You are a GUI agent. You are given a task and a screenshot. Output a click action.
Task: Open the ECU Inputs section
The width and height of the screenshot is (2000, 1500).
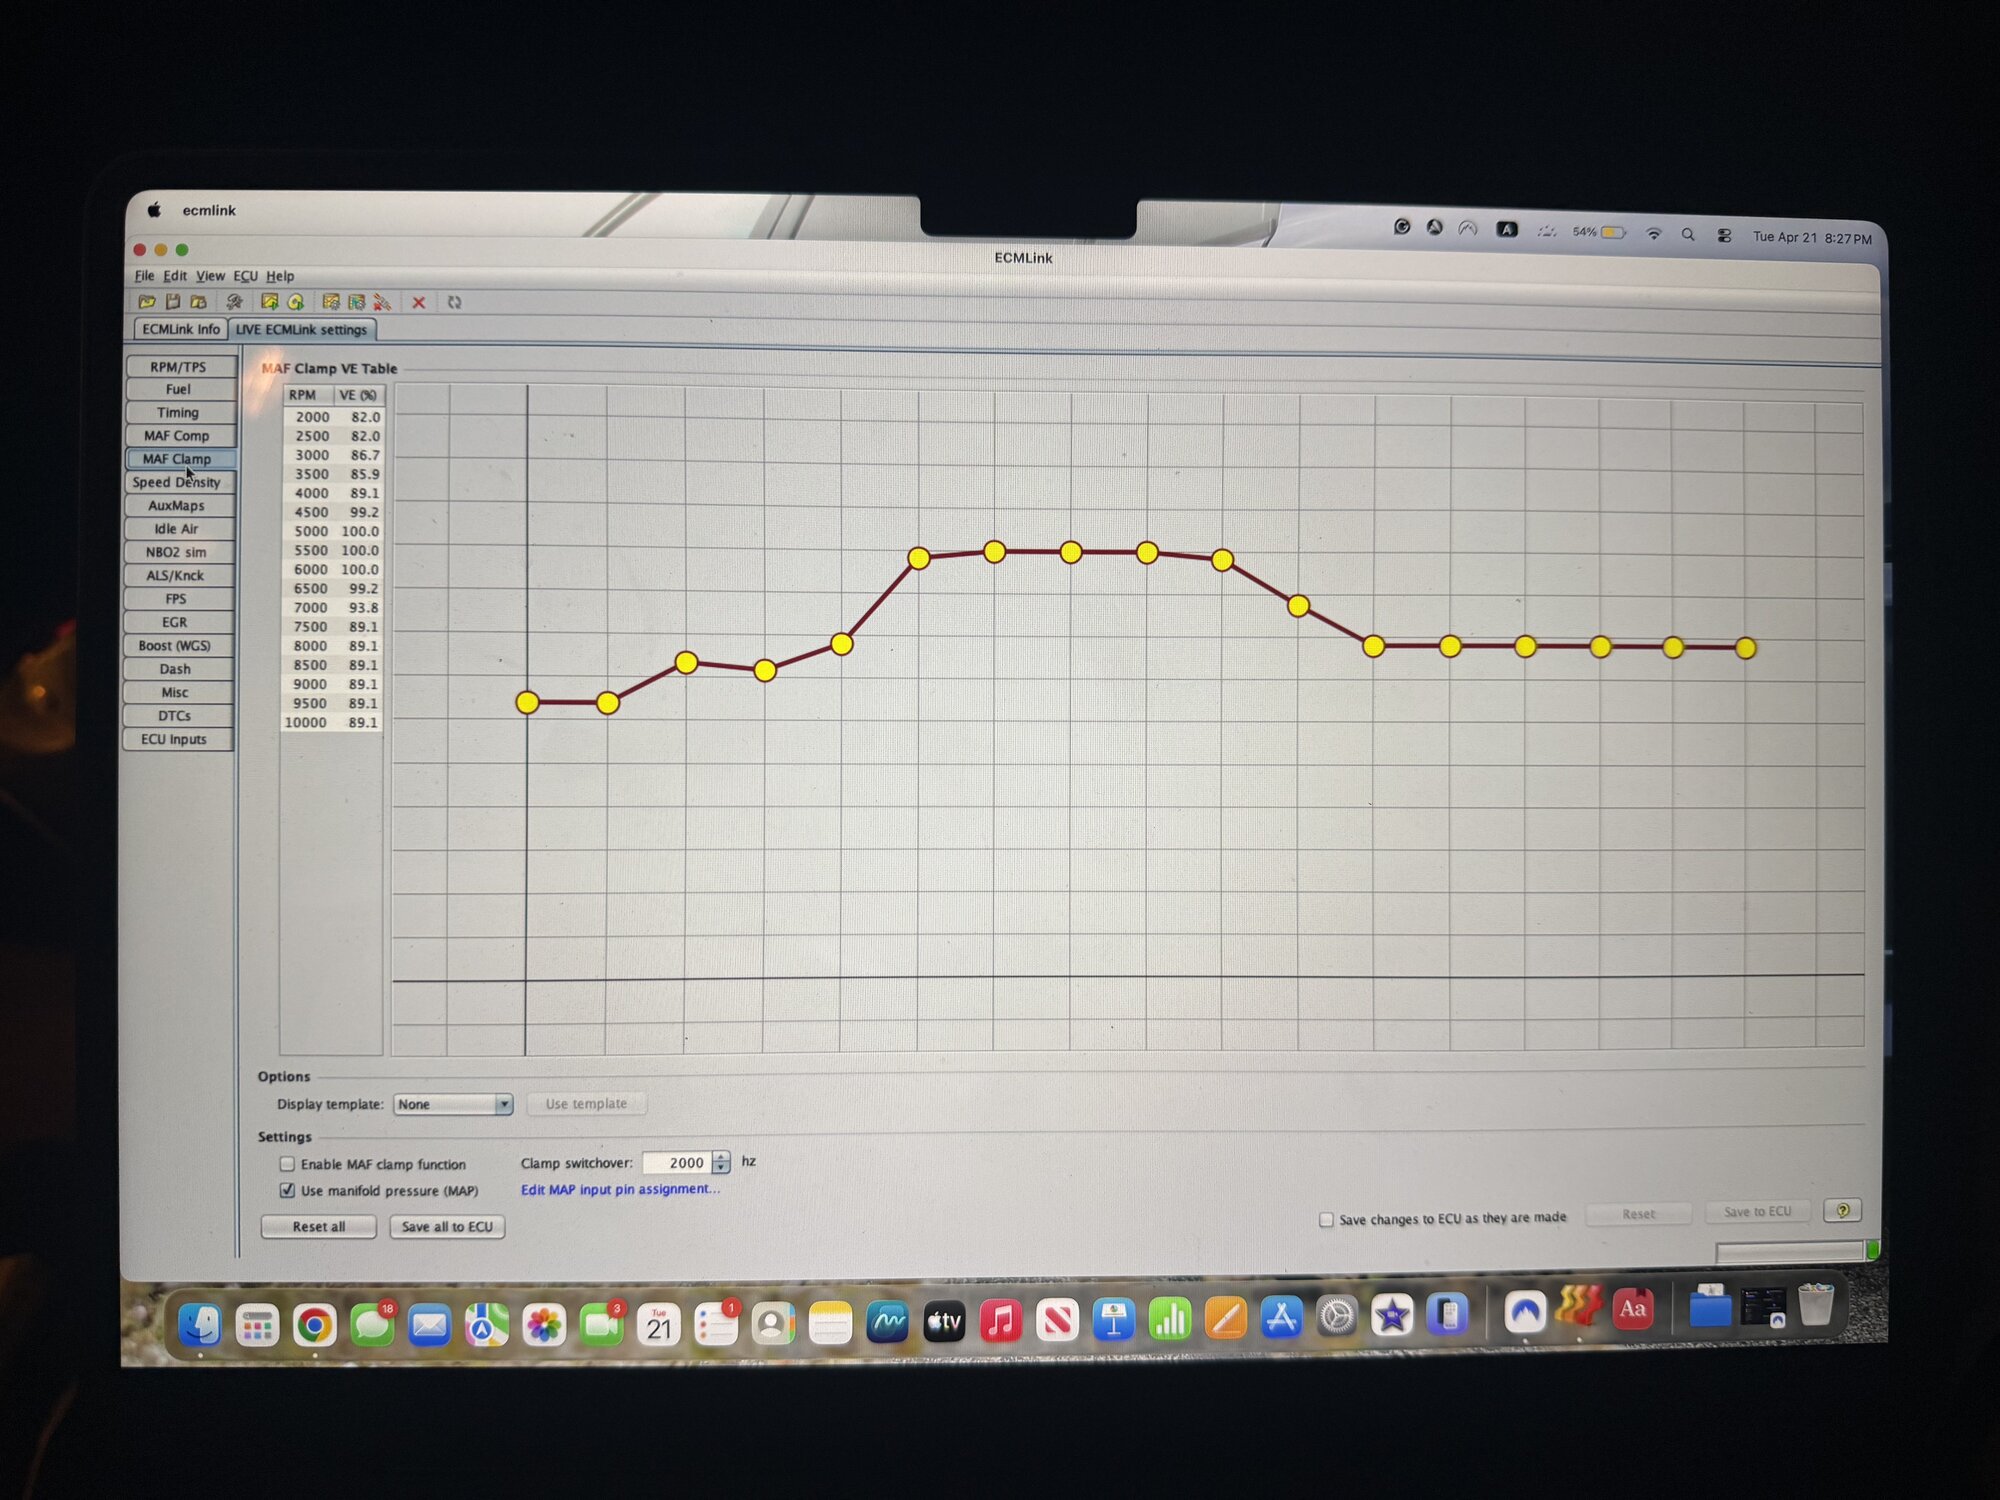[x=174, y=739]
